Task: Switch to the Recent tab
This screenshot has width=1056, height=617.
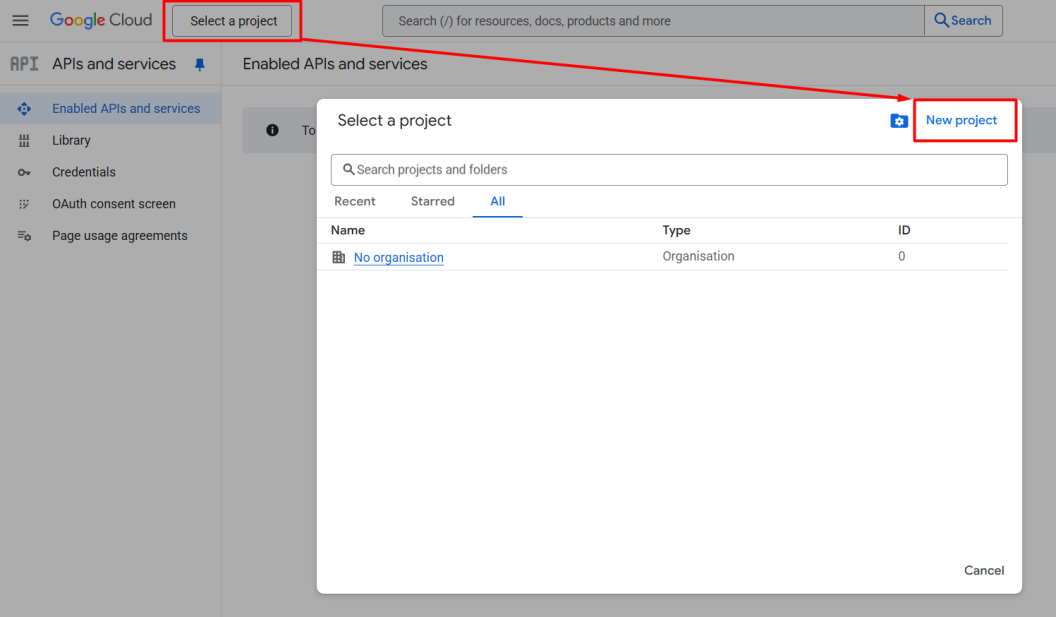Action: 355,201
